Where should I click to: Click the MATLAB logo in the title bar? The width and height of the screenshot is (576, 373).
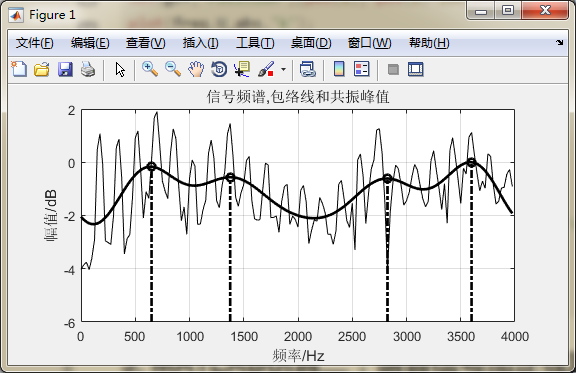coord(16,15)
